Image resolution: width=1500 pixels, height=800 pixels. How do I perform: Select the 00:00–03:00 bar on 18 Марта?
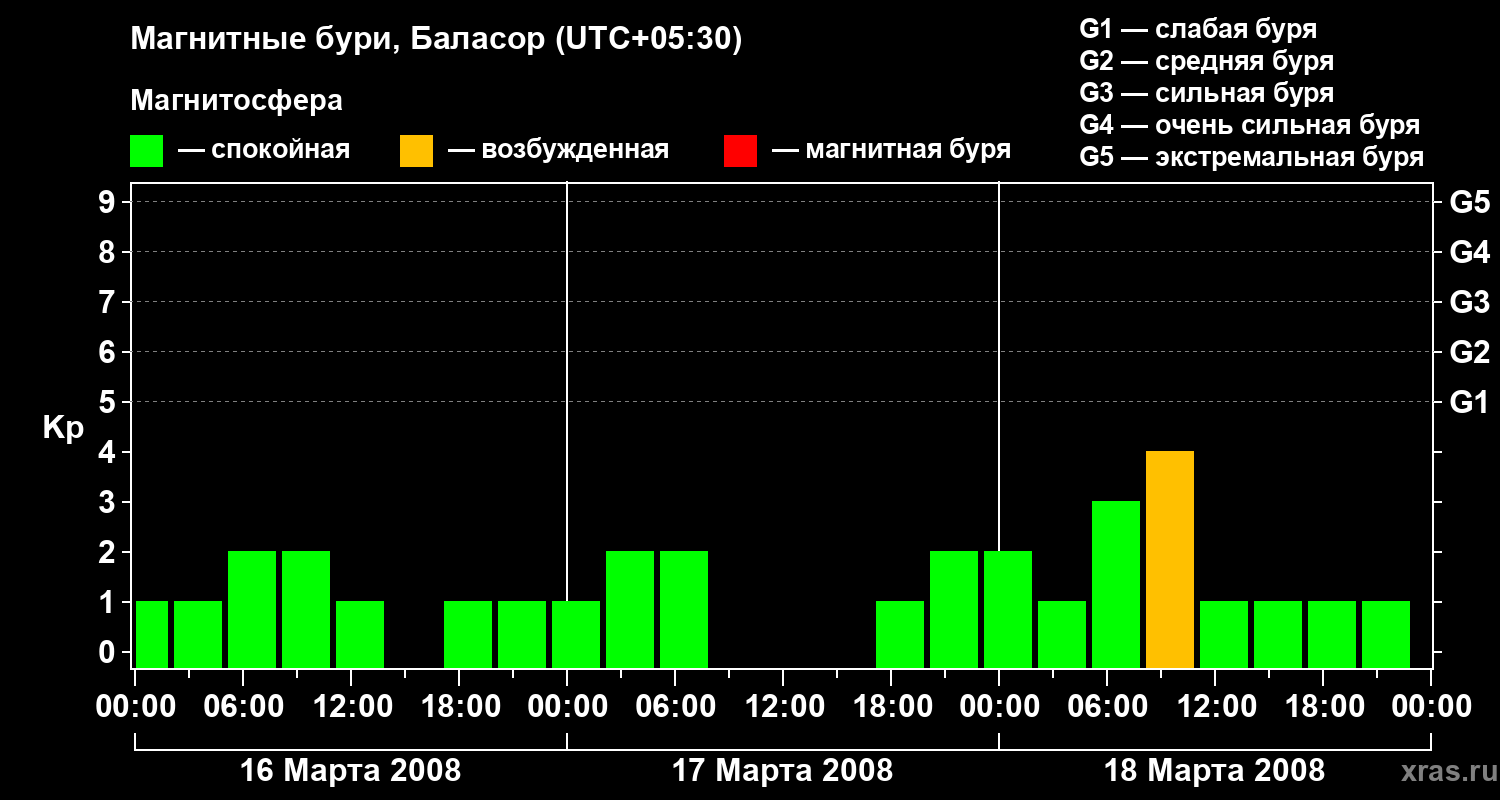pyautogui.click(x=1008, y=610)
